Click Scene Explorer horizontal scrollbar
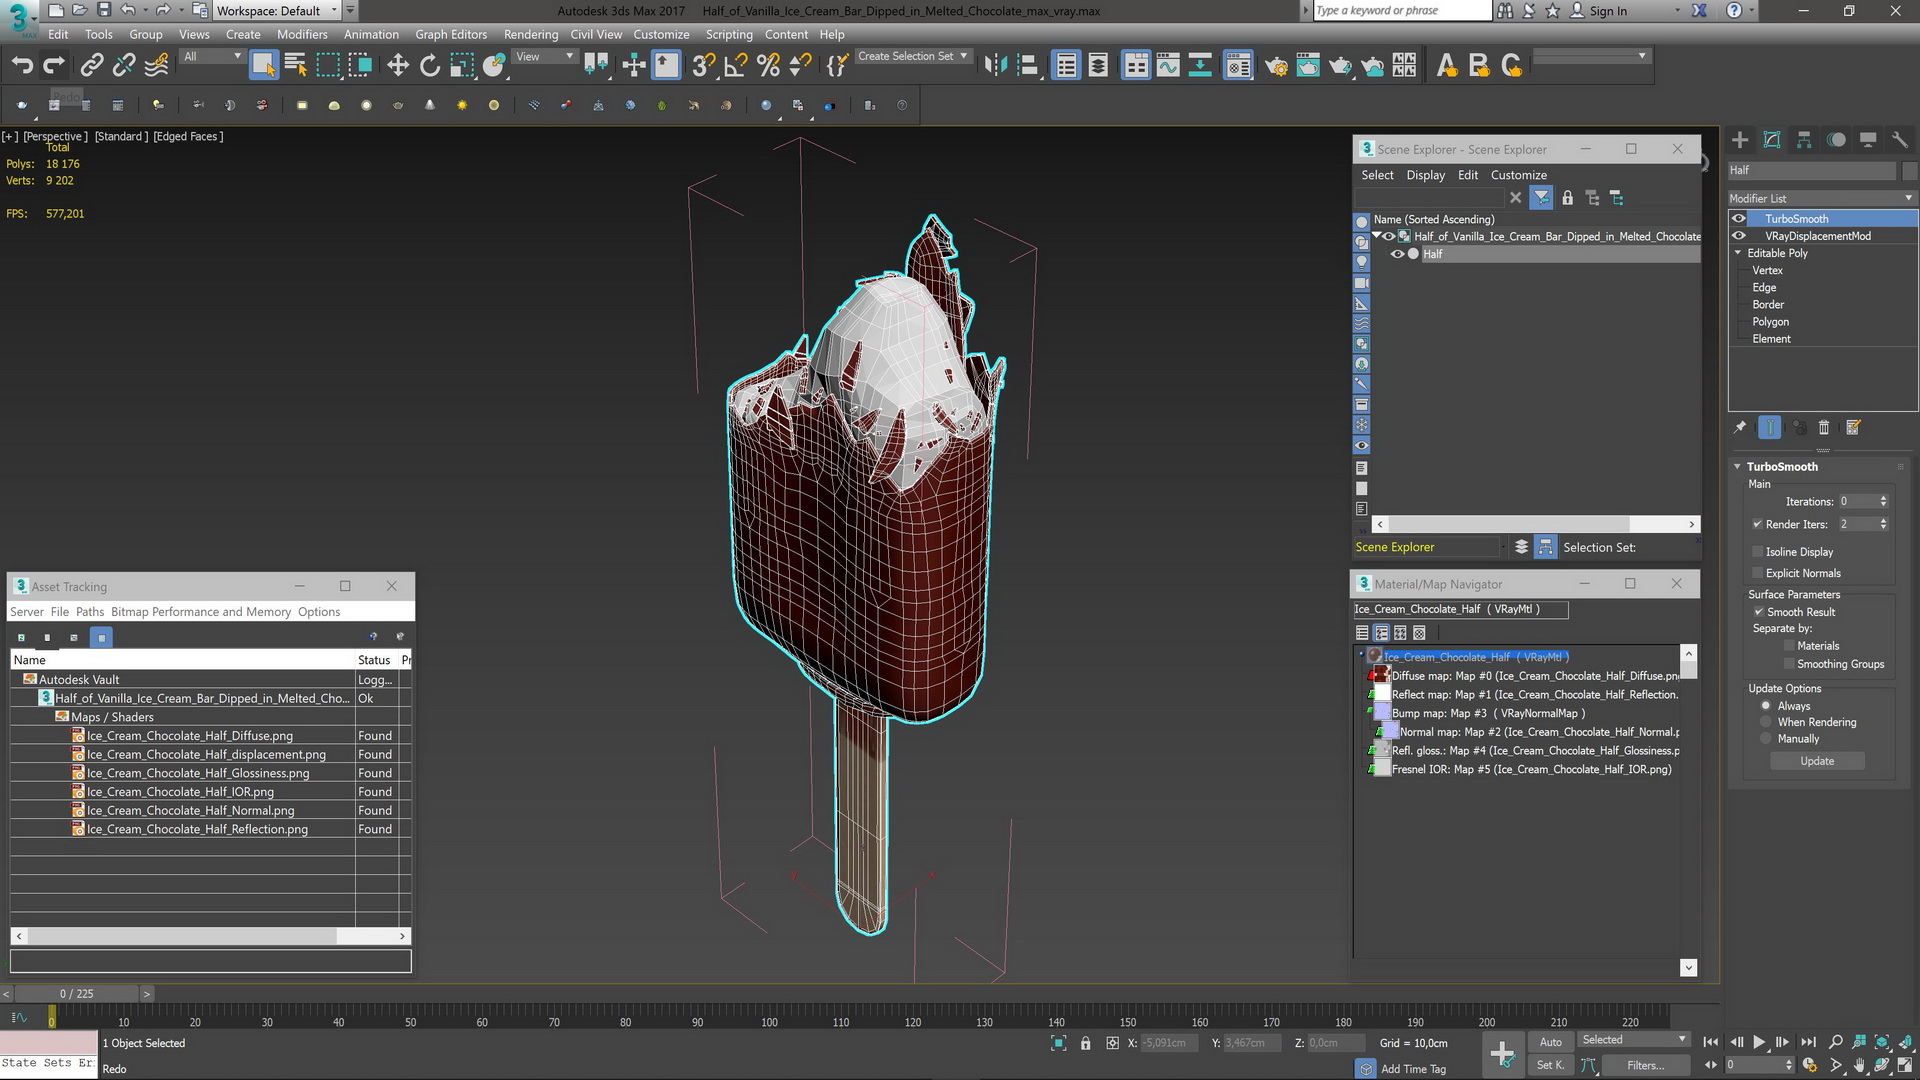 point(1535,524)
